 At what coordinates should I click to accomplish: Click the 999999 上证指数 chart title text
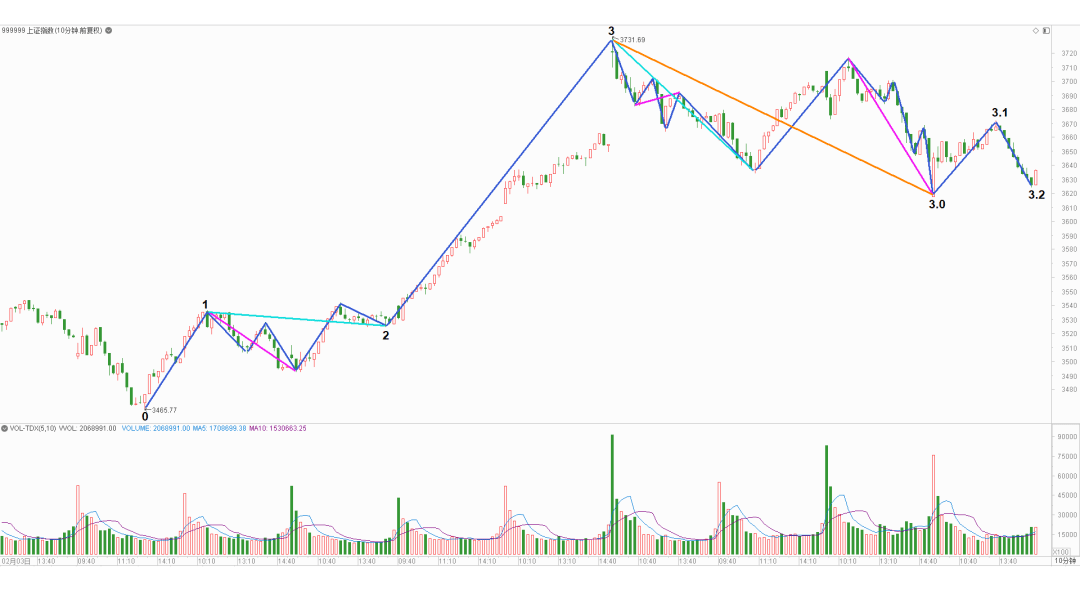pos(50,31)
